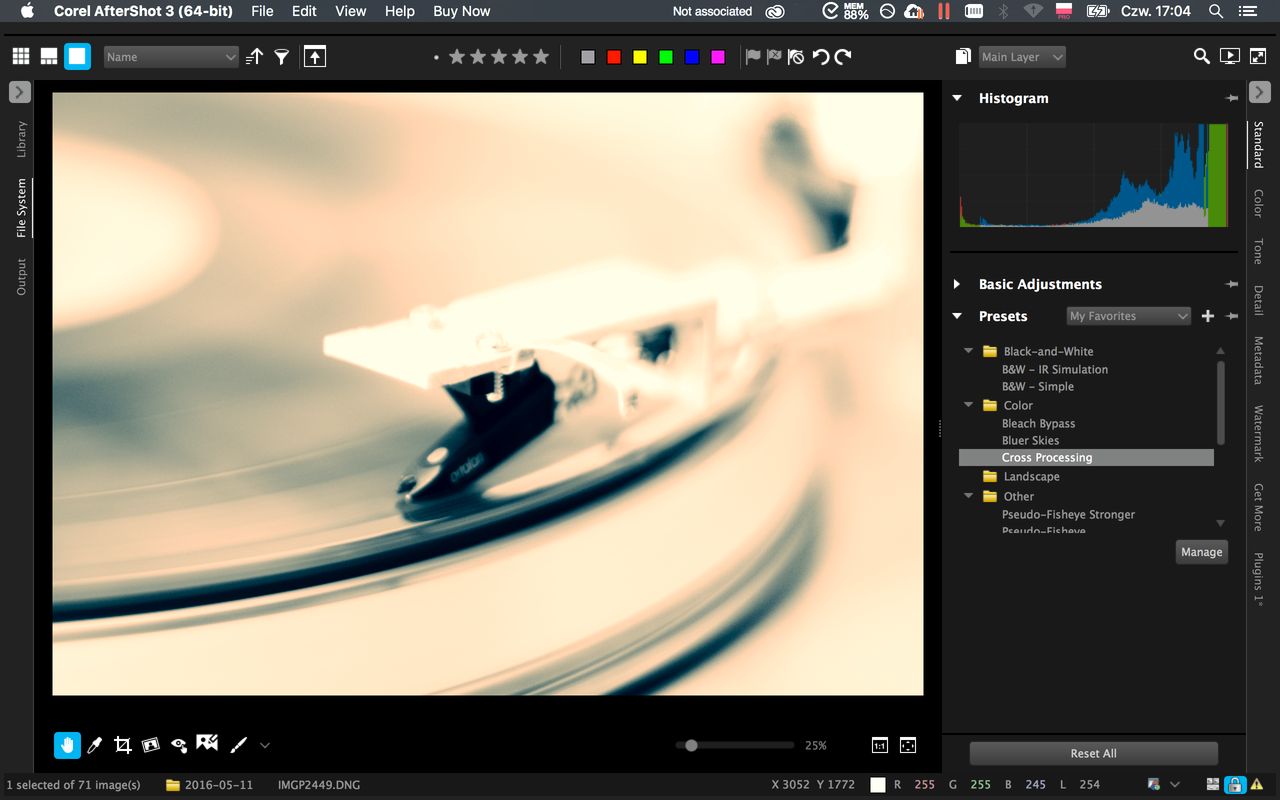Viewport: 1280px width, 800px height.
Task: Start the slideshow from the top toolbar
Action: (x=1230, y=57)
